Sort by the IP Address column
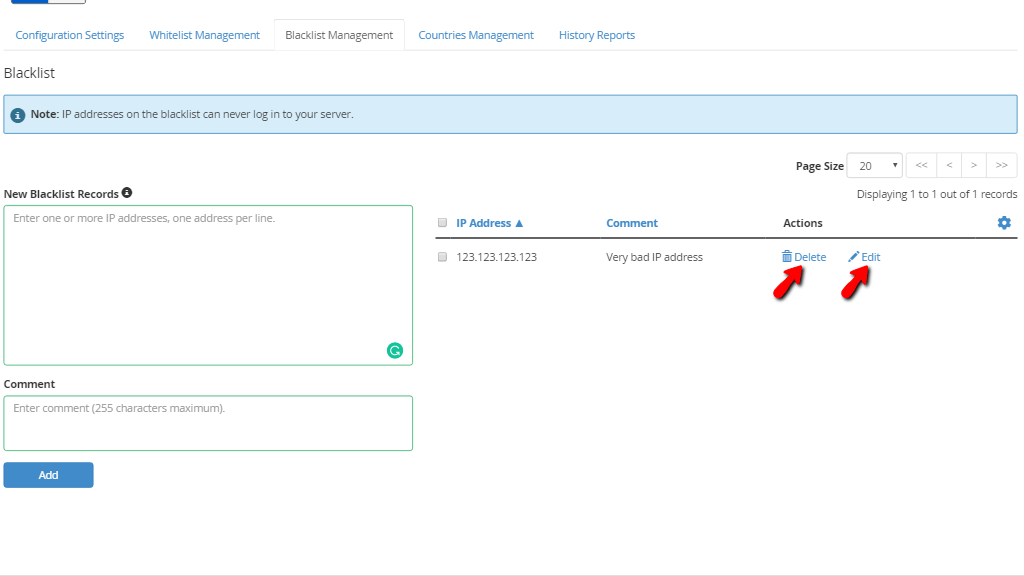Image resolution: width=1024 pixels, height=576 pixels. [490, 223]
